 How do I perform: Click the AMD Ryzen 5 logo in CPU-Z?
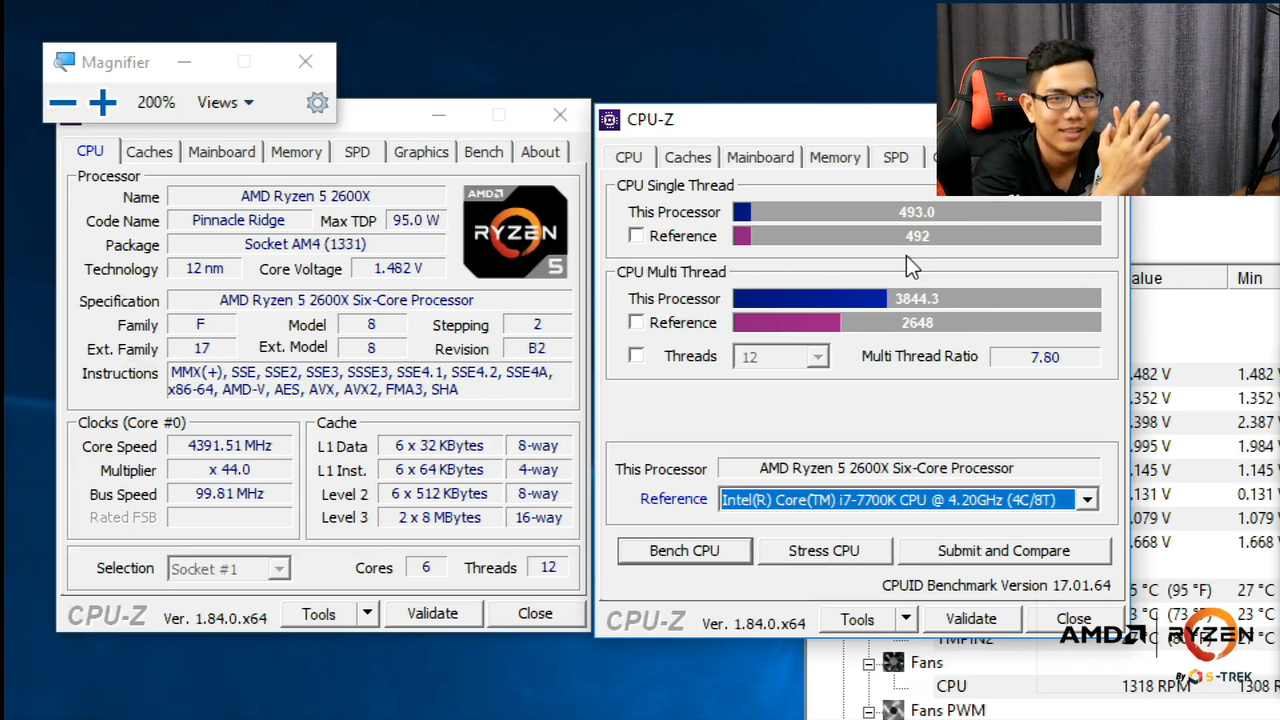click(x=515, y=230)
